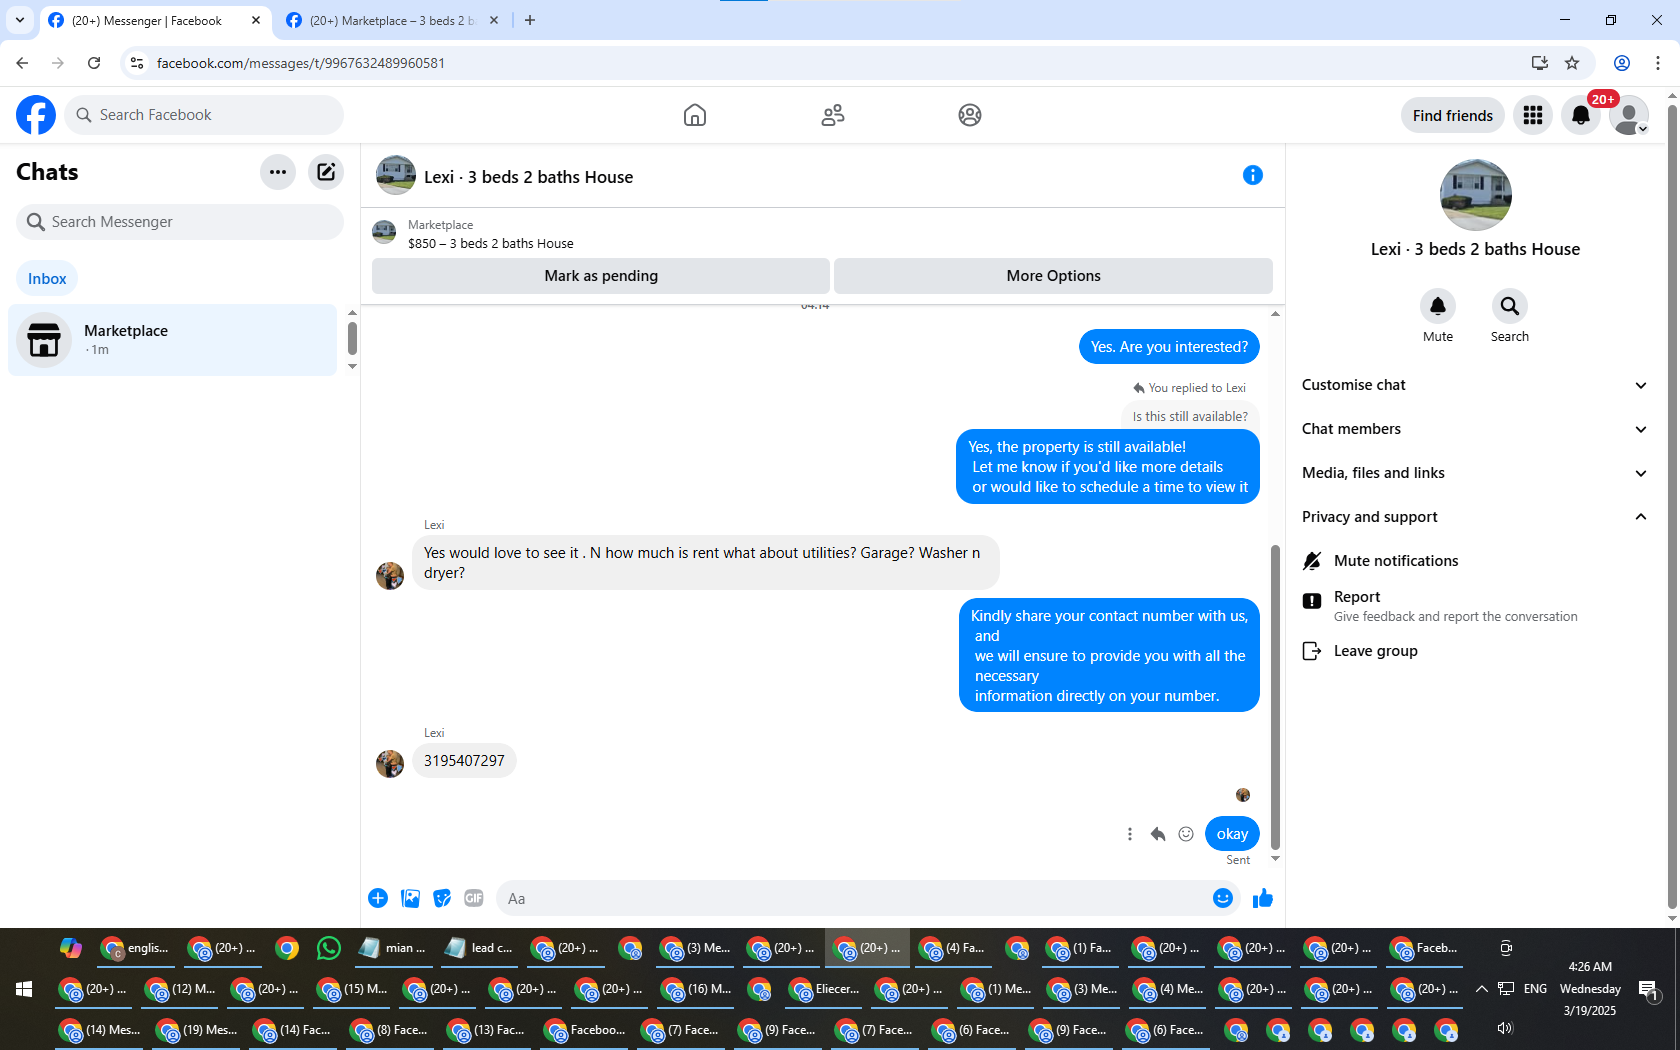This screenshot has height=1050, width=1680.
Task: Open WhatsApp from taskbar
Action: click(x=329, y=948)
